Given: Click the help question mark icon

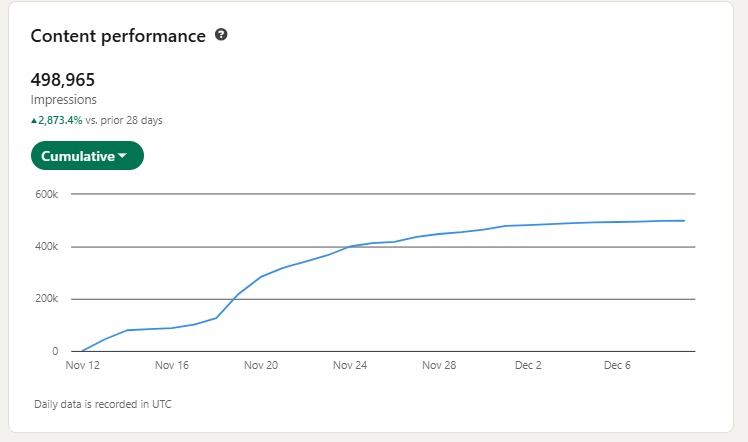Looking at the screenshot, I should pyautogui.click(x=221, y=35).
